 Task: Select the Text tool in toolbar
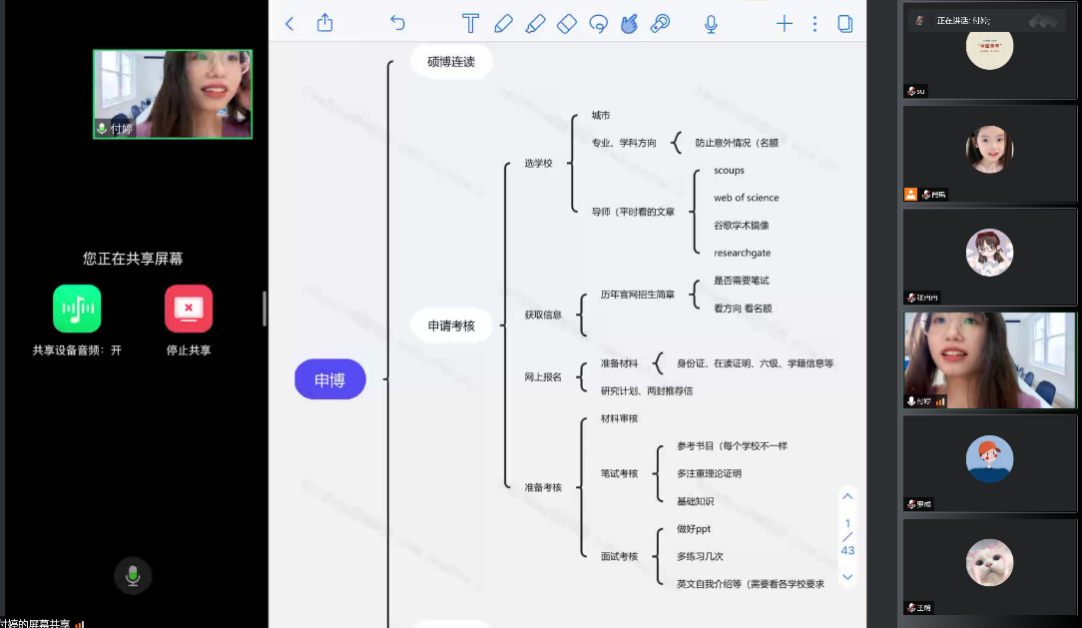[470, 24]
